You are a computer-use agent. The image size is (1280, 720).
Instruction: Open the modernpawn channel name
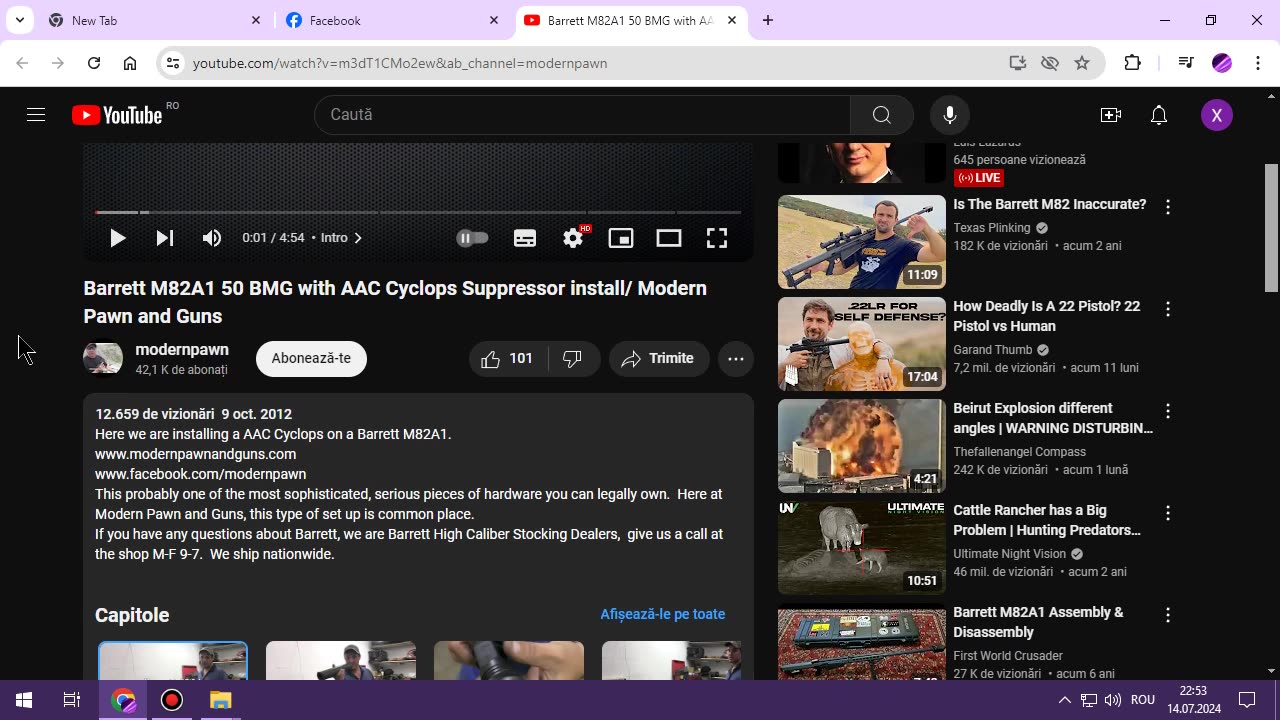click(x=182, y=350)
